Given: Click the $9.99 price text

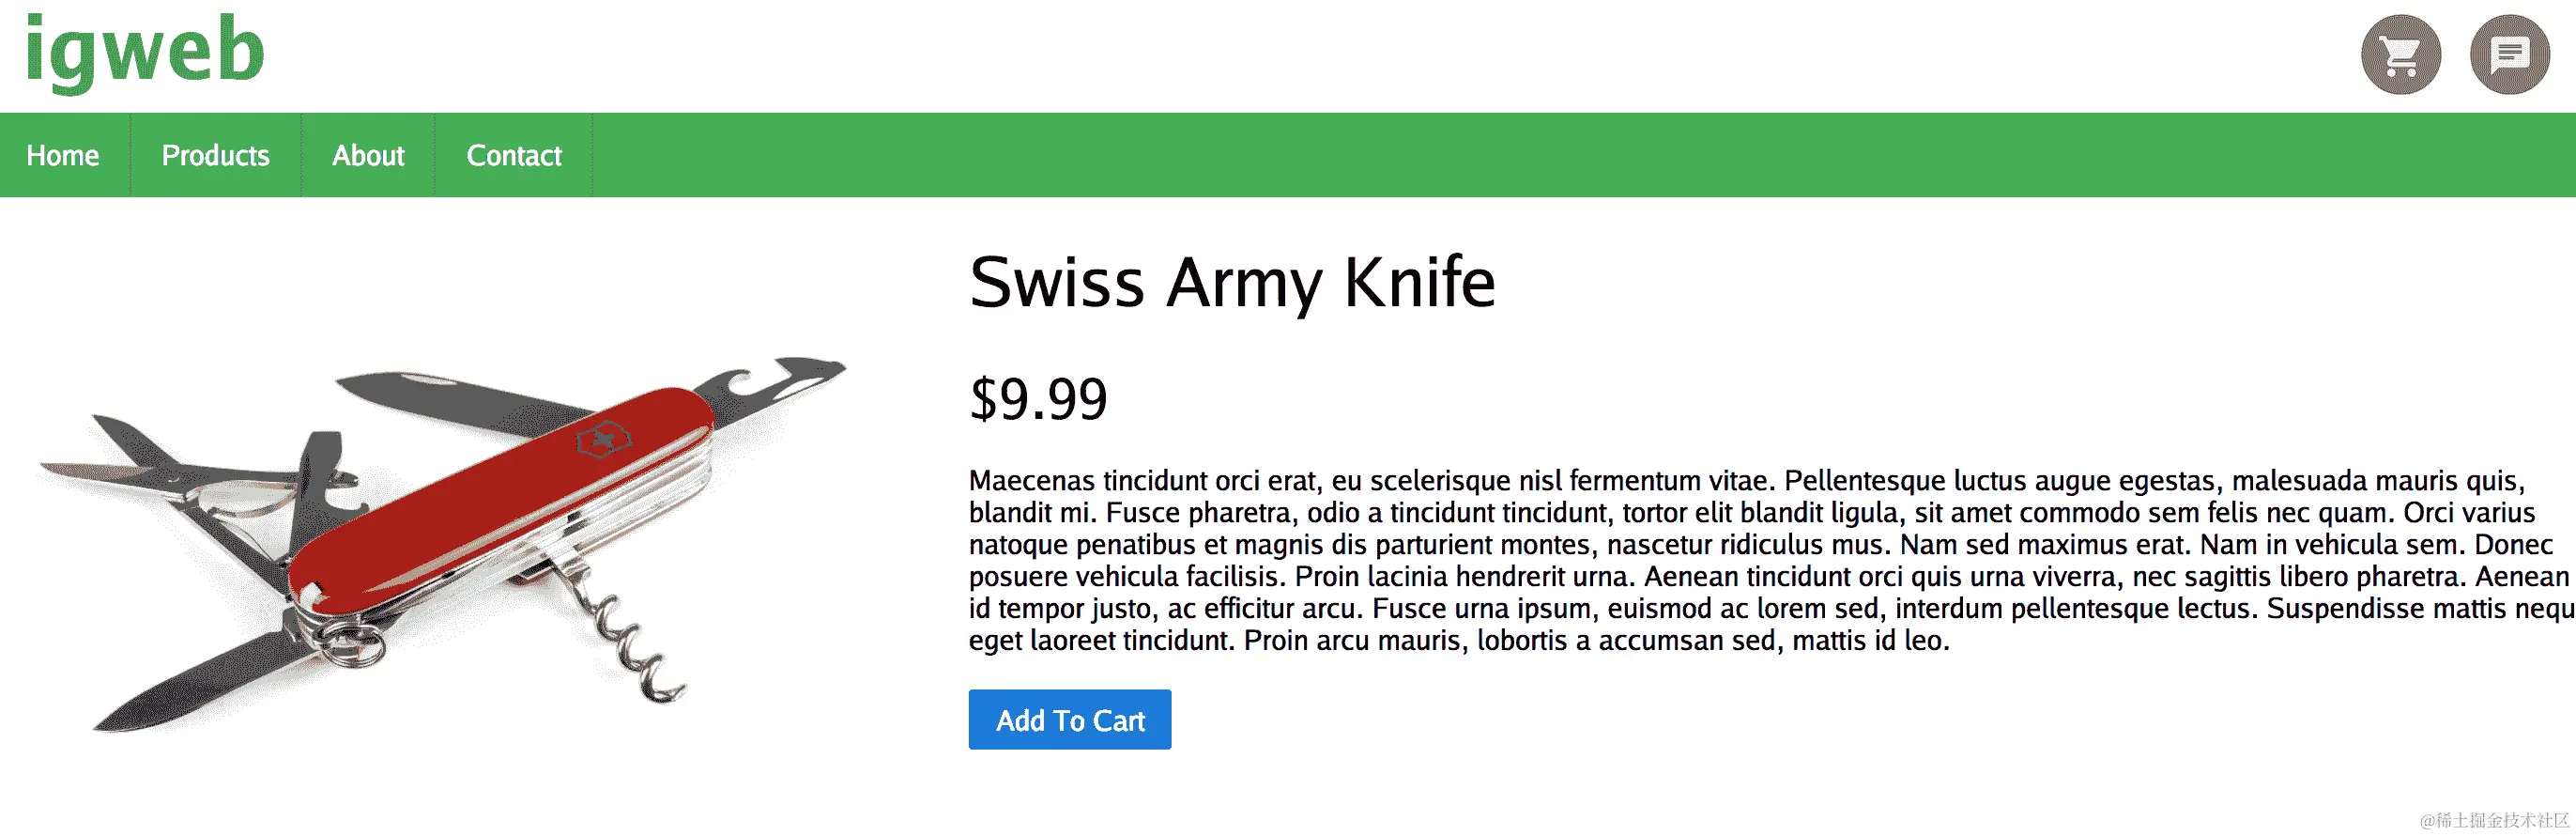Looking at the screenshot, I should 1038,399.
